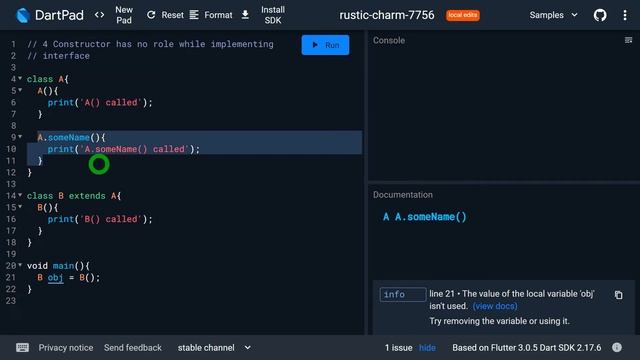Open the three-dot overflow menu

pyautogui.click(x=624, y=16)
